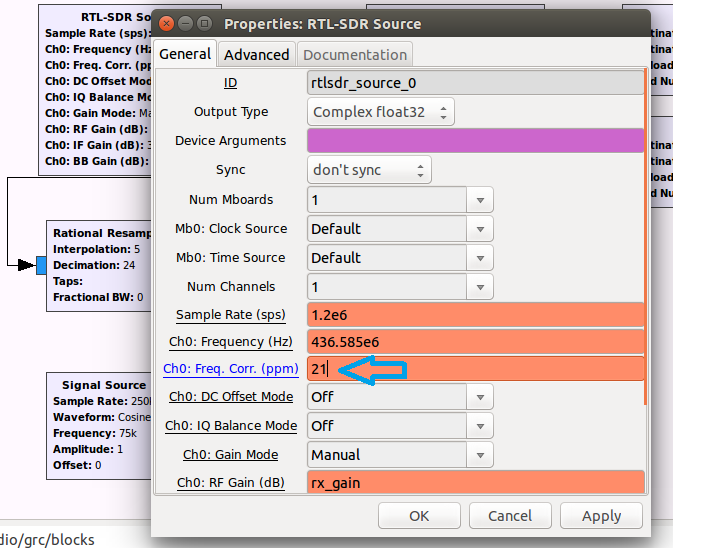Click the Cancel button
This screenshot has height=548, width=720.
click(510, 516)
